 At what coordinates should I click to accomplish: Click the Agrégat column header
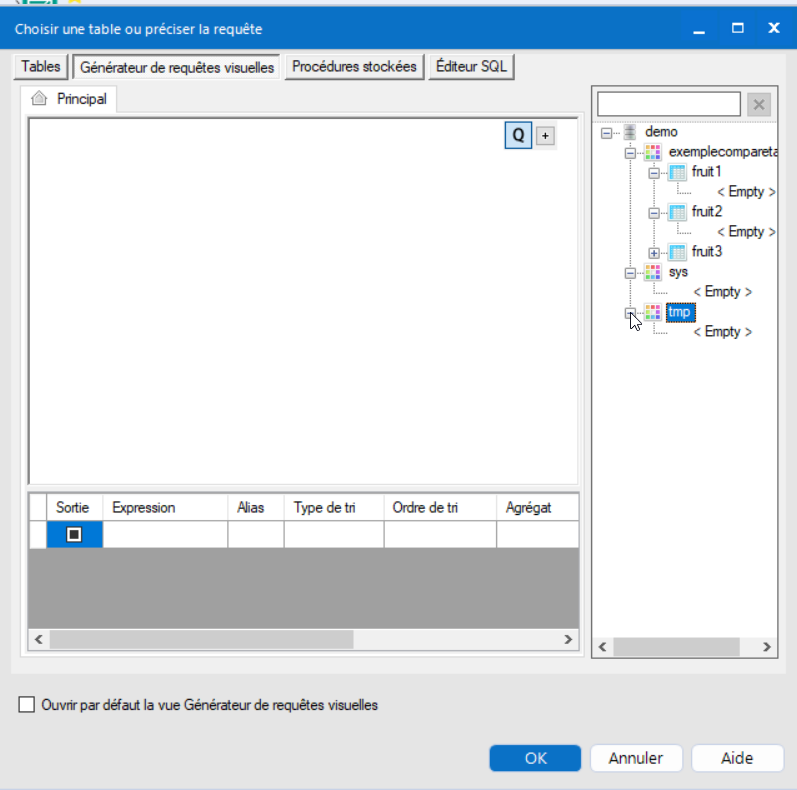[537, 507]
